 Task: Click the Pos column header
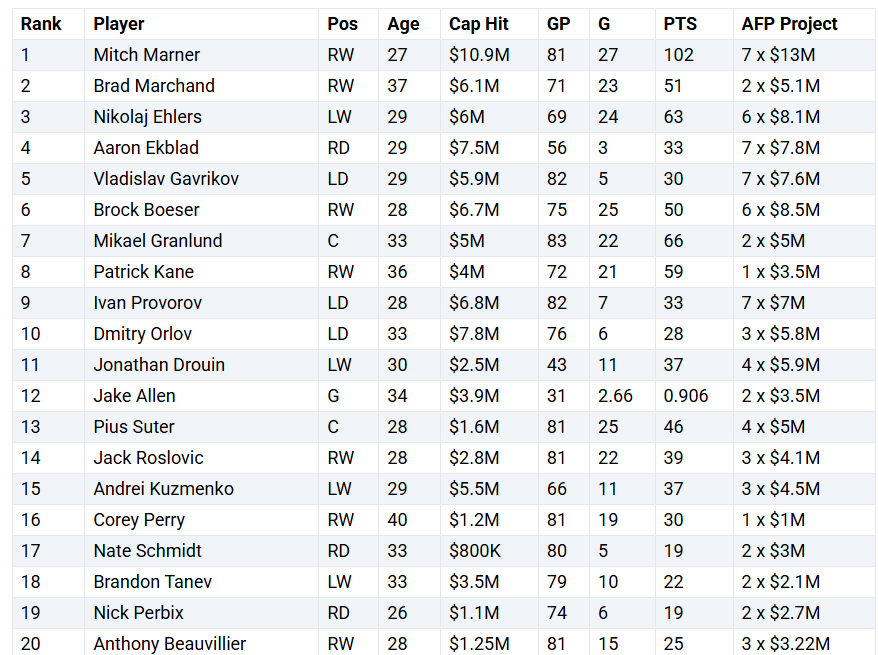343,24
